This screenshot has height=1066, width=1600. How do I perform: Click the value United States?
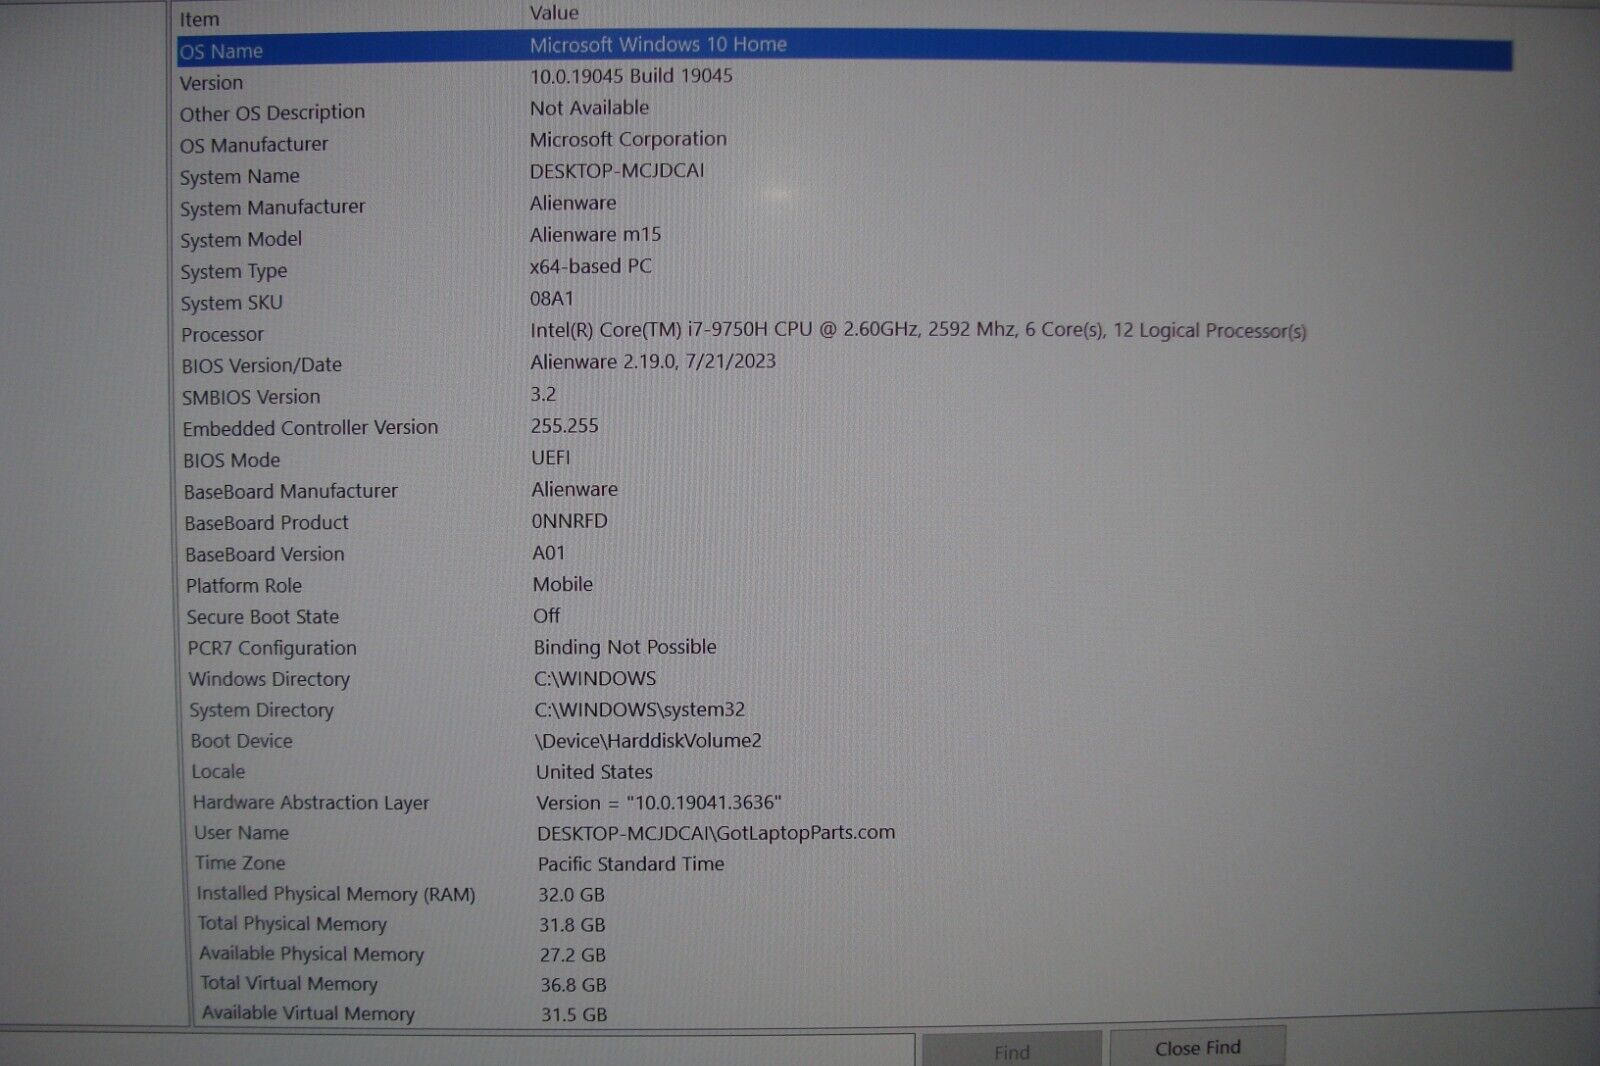(594, 772)
